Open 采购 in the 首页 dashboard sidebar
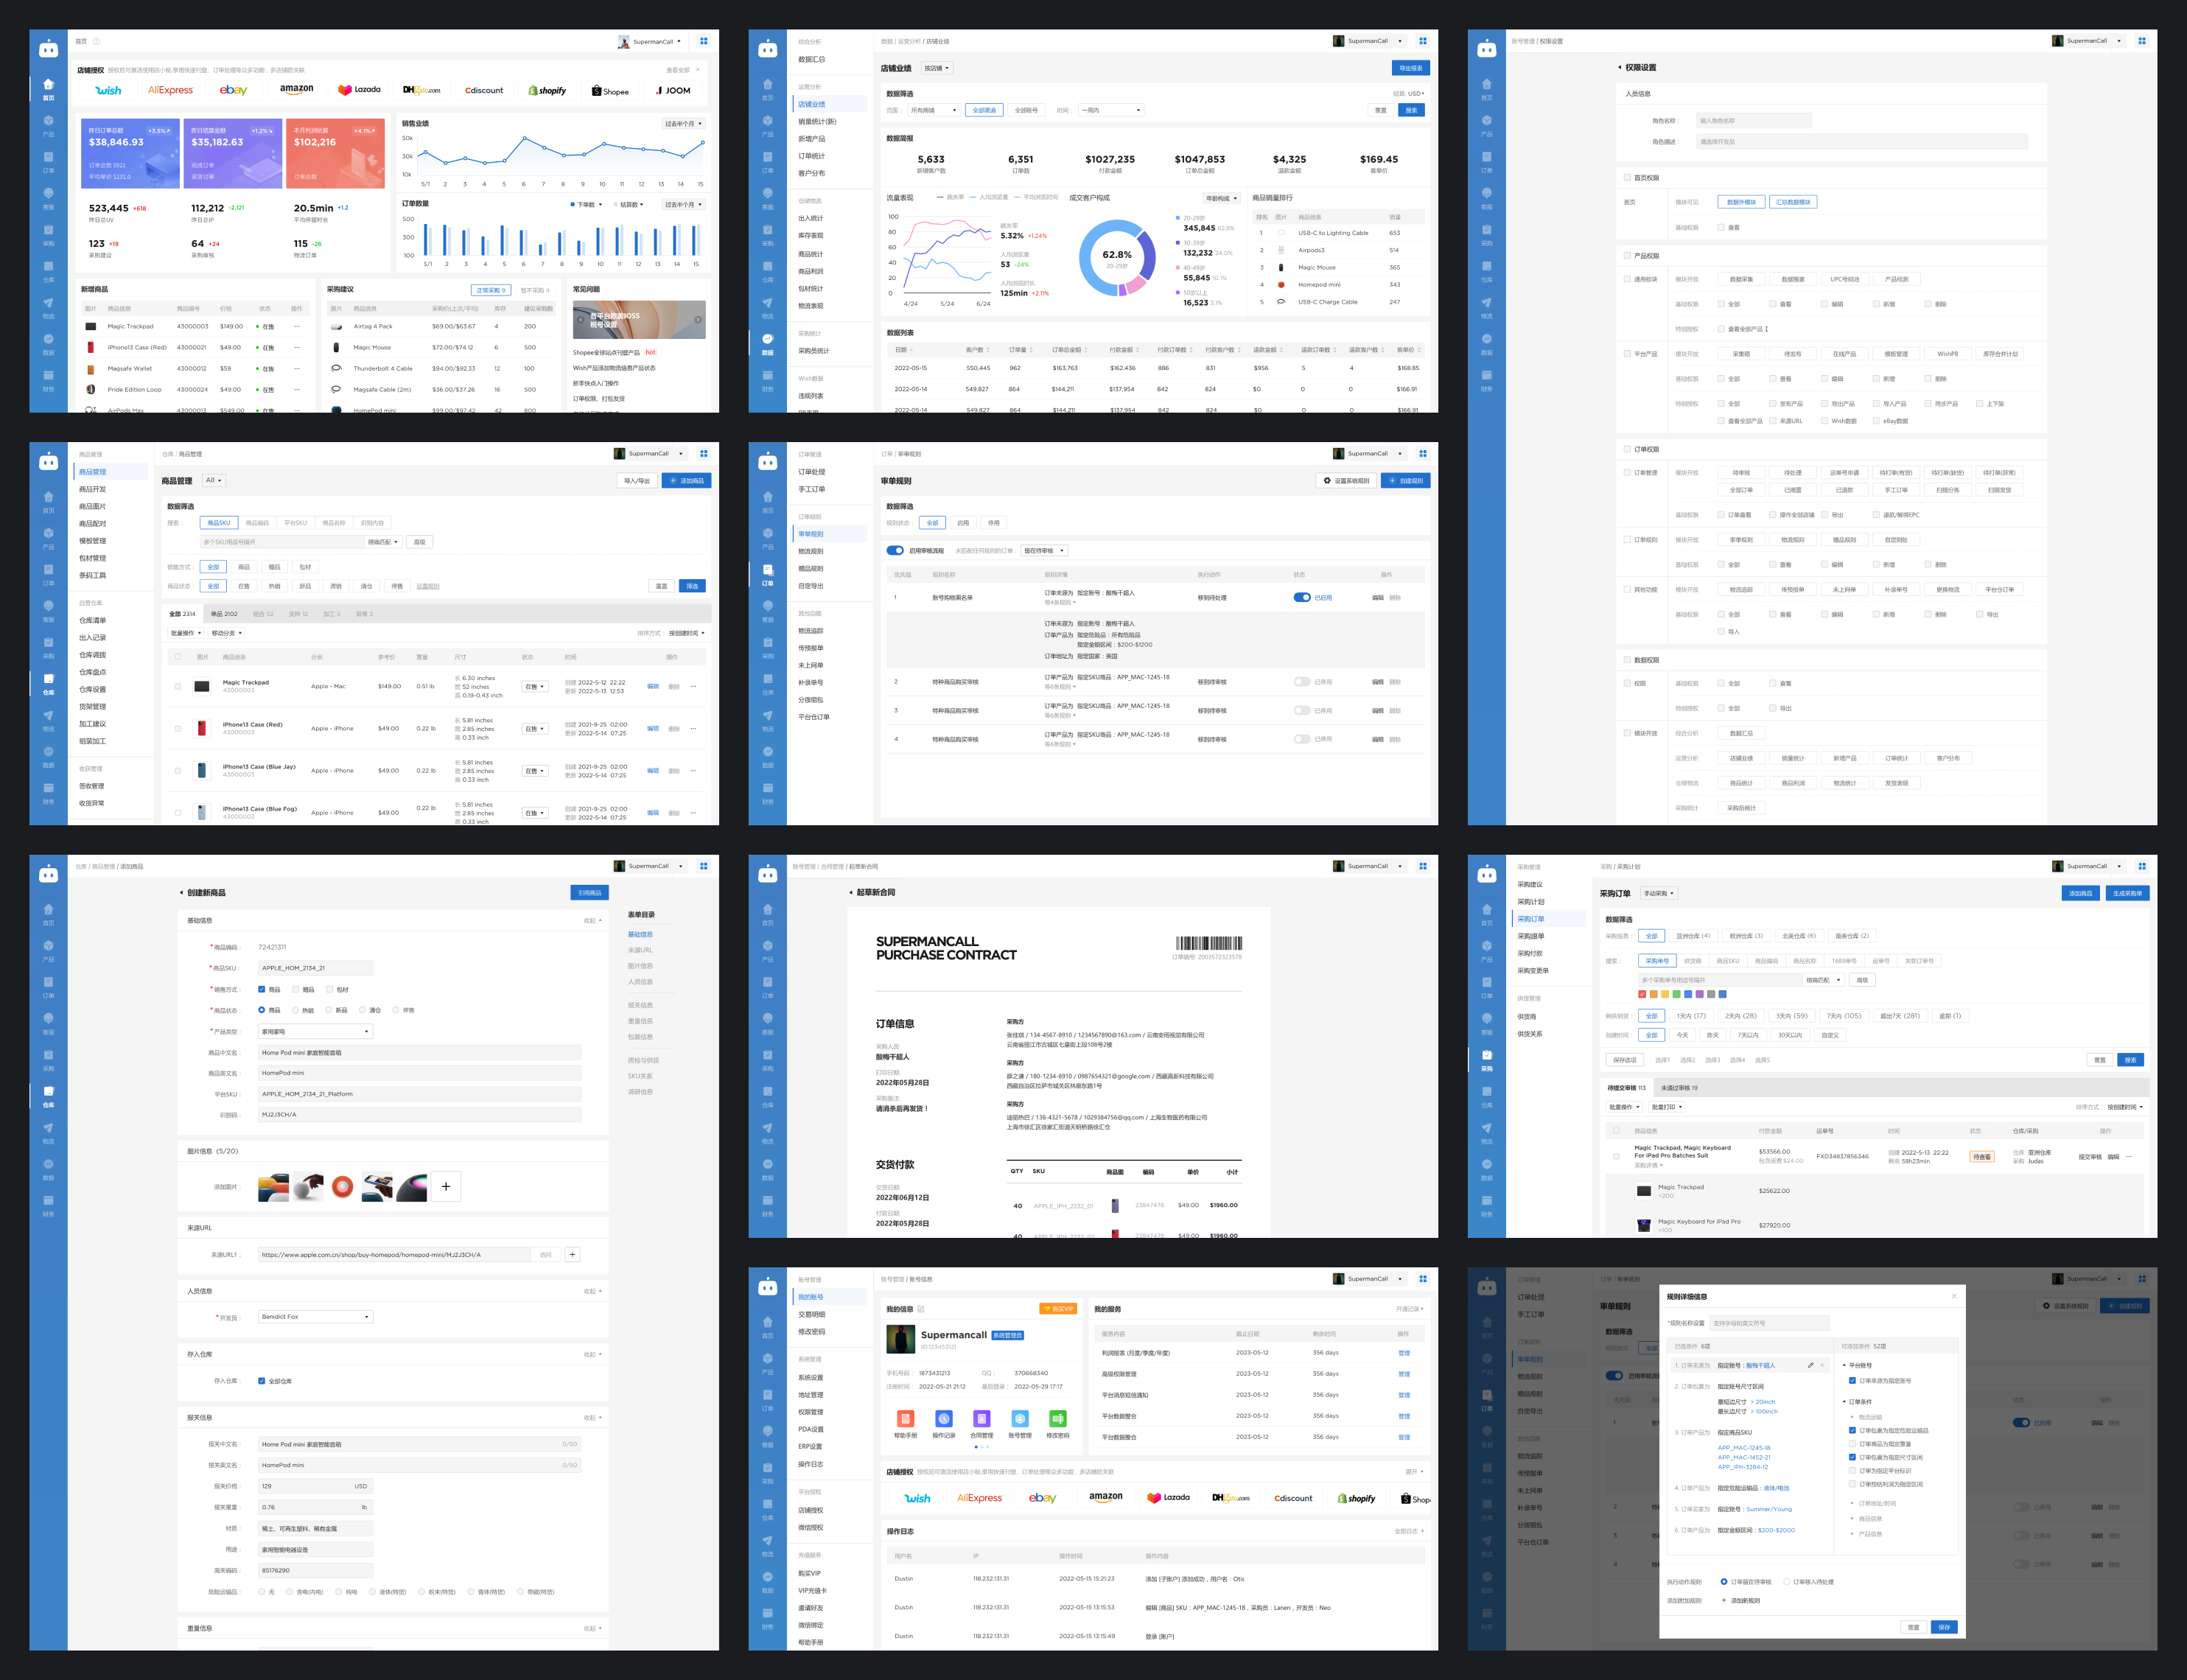The image size is (2187, 1680). (x=48, y=235)
